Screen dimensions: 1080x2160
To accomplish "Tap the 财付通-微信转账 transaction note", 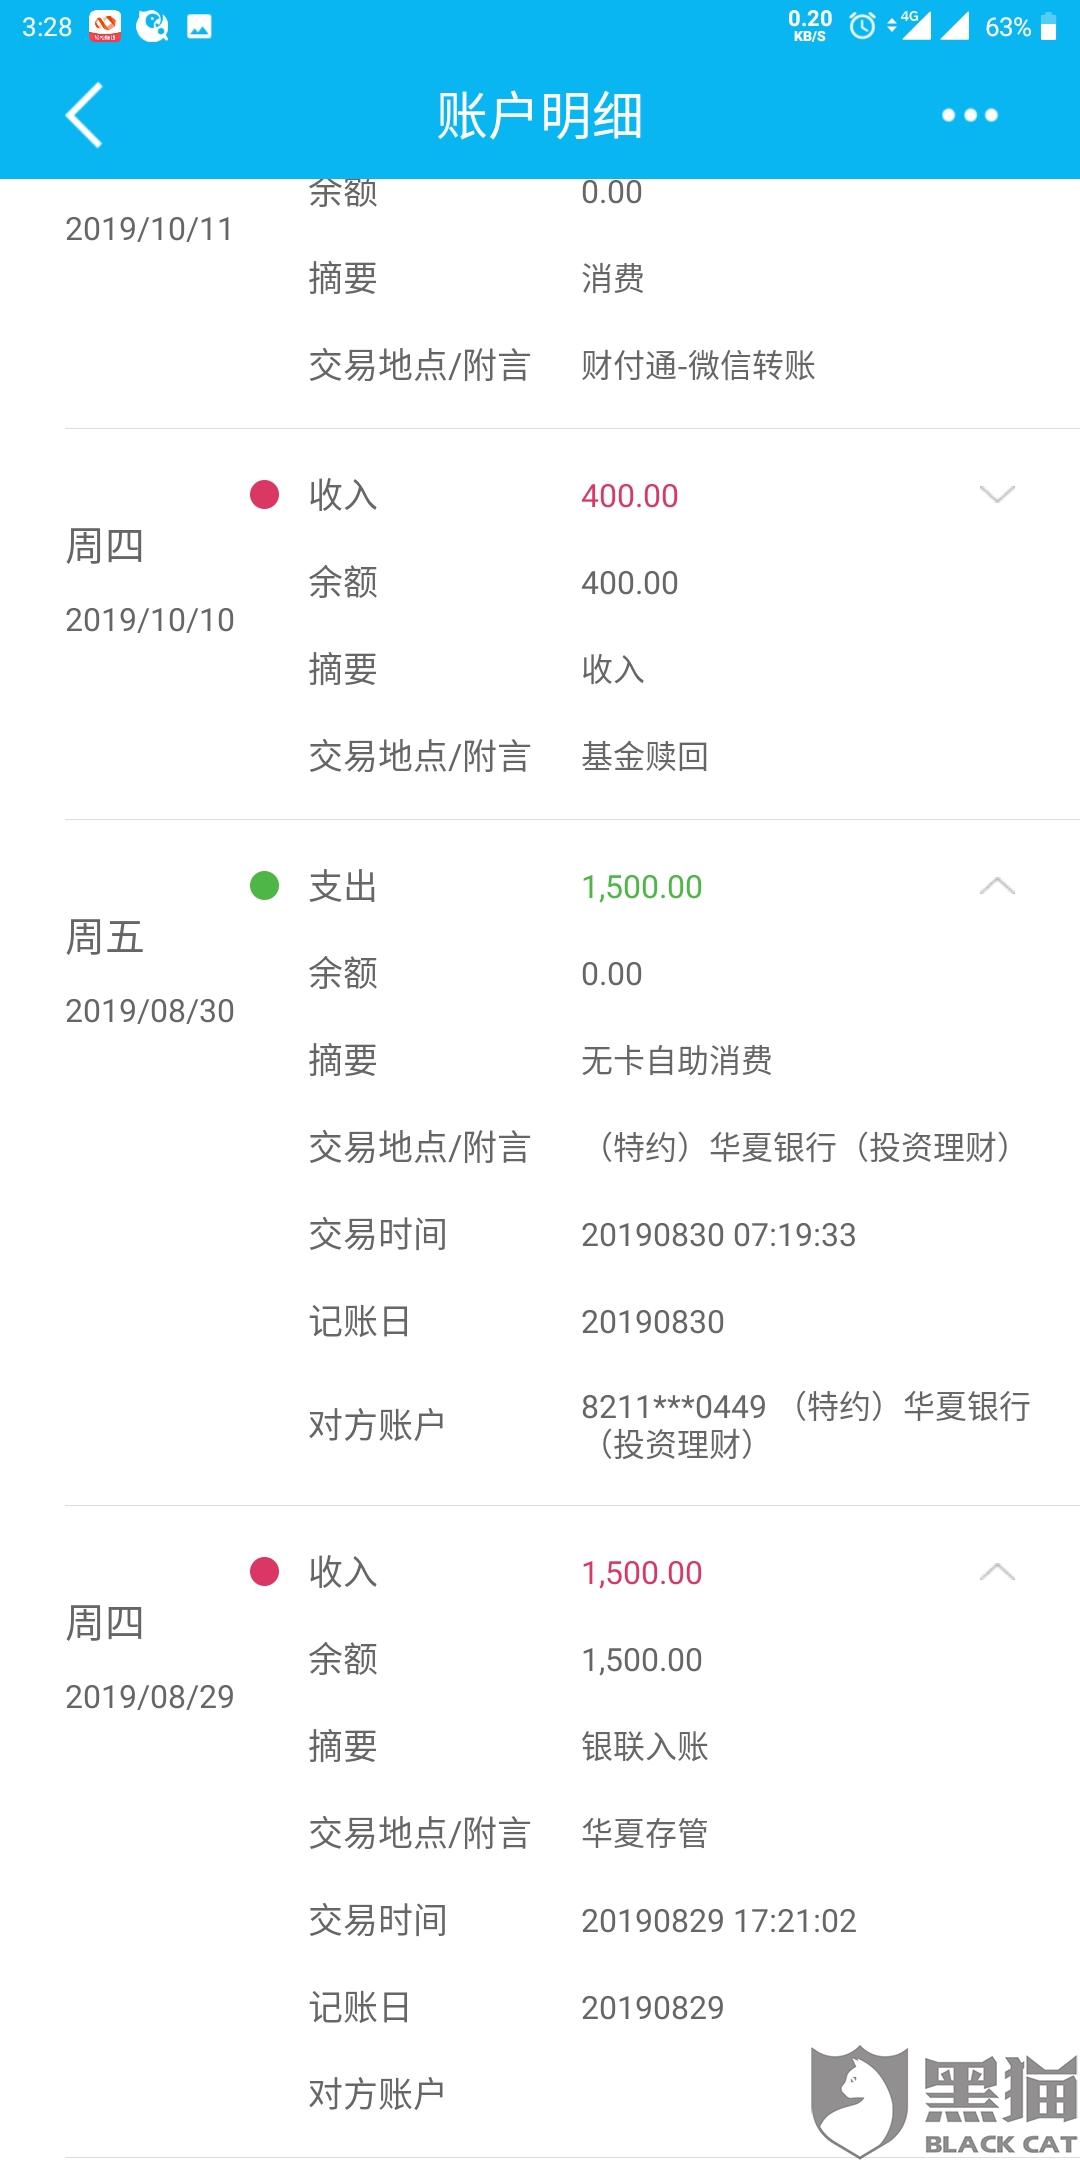I will 698,365.
